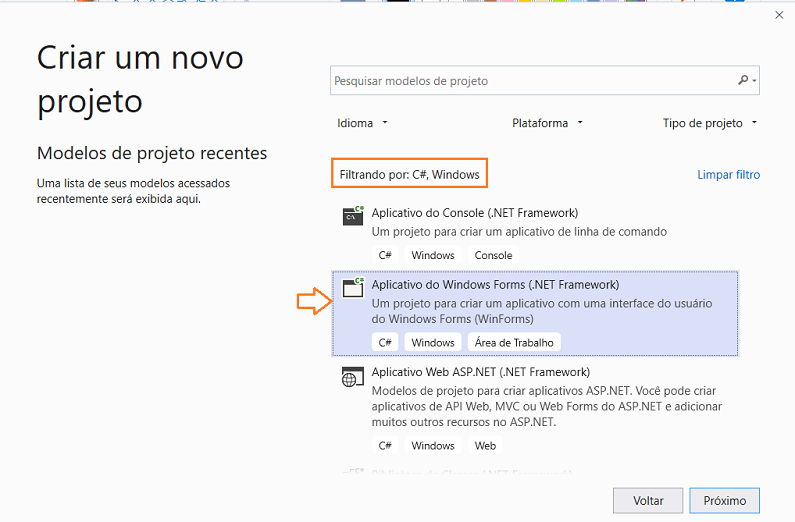795x522 pixels.
Task: Click the Windows Forms app template icon
Action: click(x=353, y=288)
